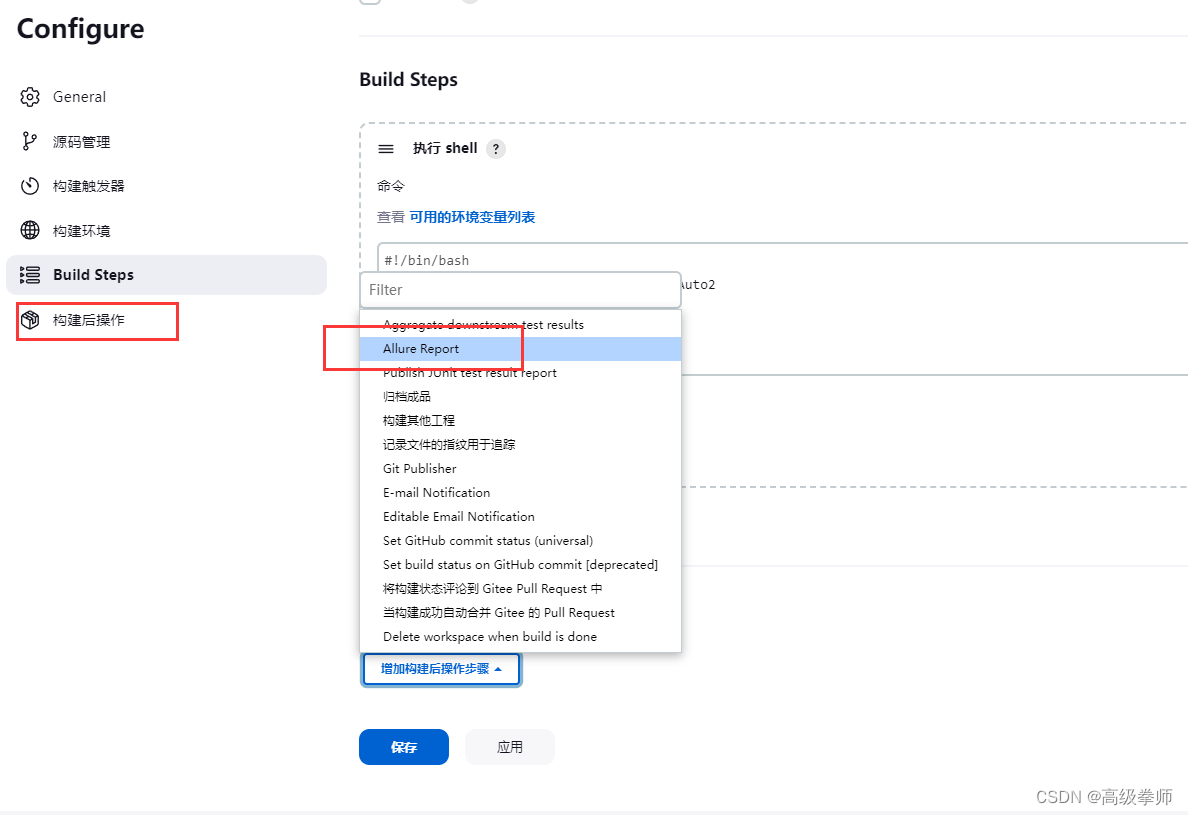The height and width of the screenshot is (815, 1188).
Task: Collapse the 增加构建后操作步骤 dropdown
Action: click(x=442, y=670)
